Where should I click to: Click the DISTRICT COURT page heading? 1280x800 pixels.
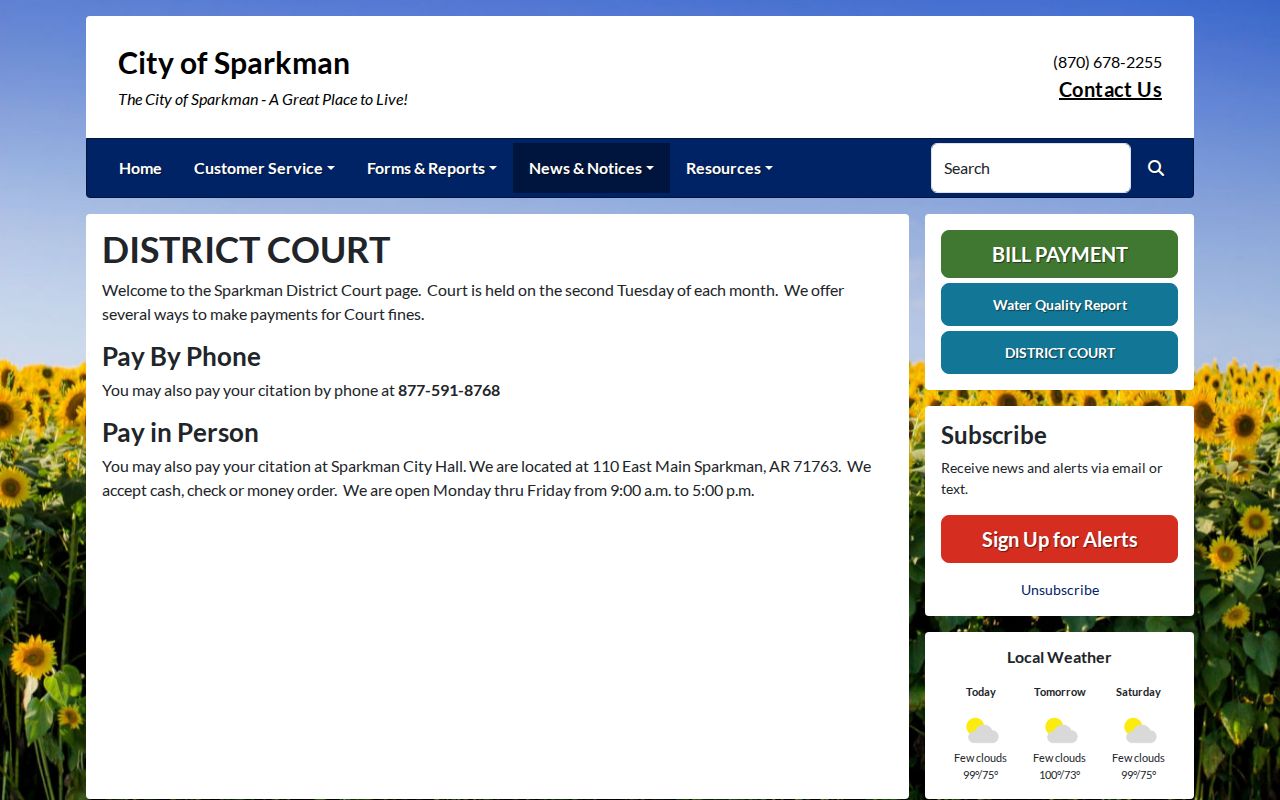point(246,250)
